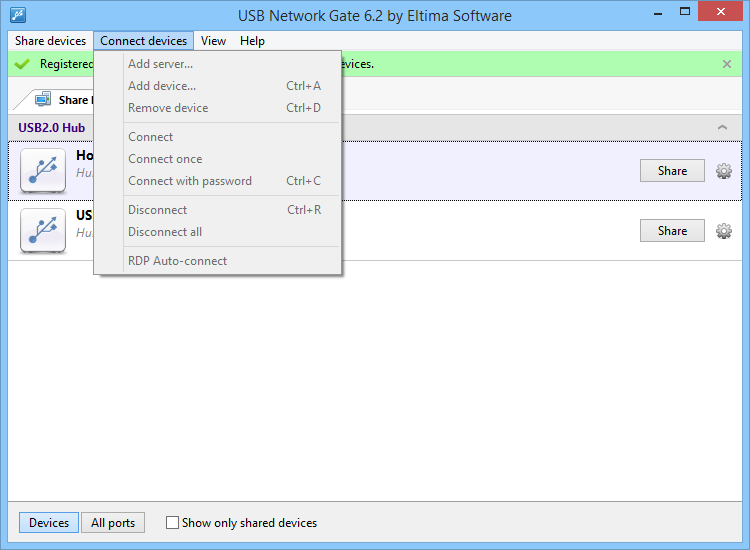Click the app icon in title bar
The image size is (750, 550).
[x=17, y=15]
